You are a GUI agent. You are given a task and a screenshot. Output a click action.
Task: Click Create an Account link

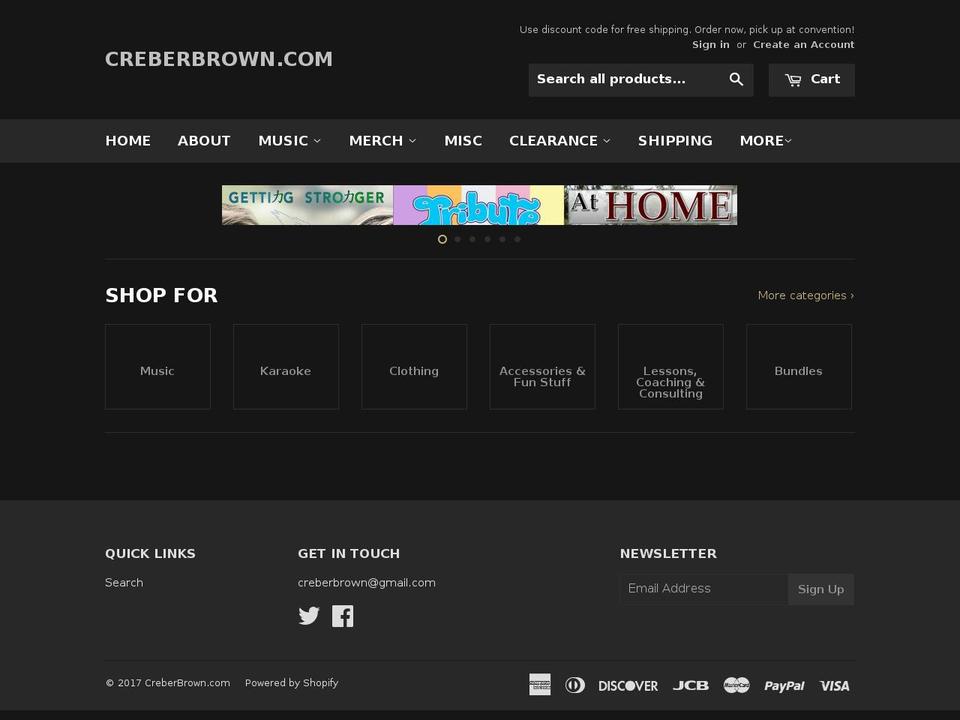[x=803, y=45]
